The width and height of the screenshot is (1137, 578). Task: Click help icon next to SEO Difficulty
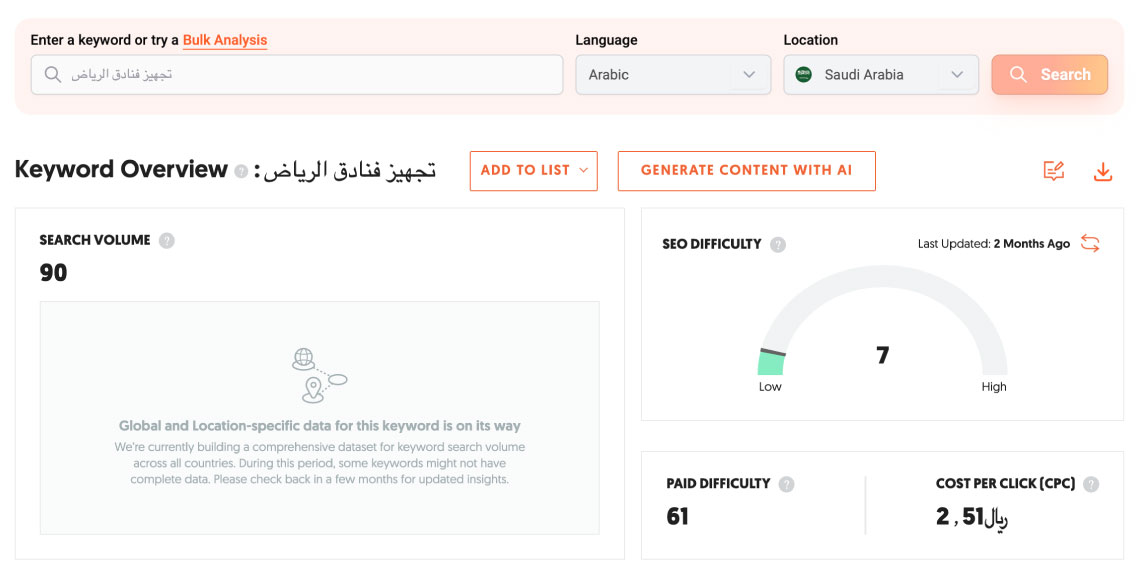click(x=778, y=244)
